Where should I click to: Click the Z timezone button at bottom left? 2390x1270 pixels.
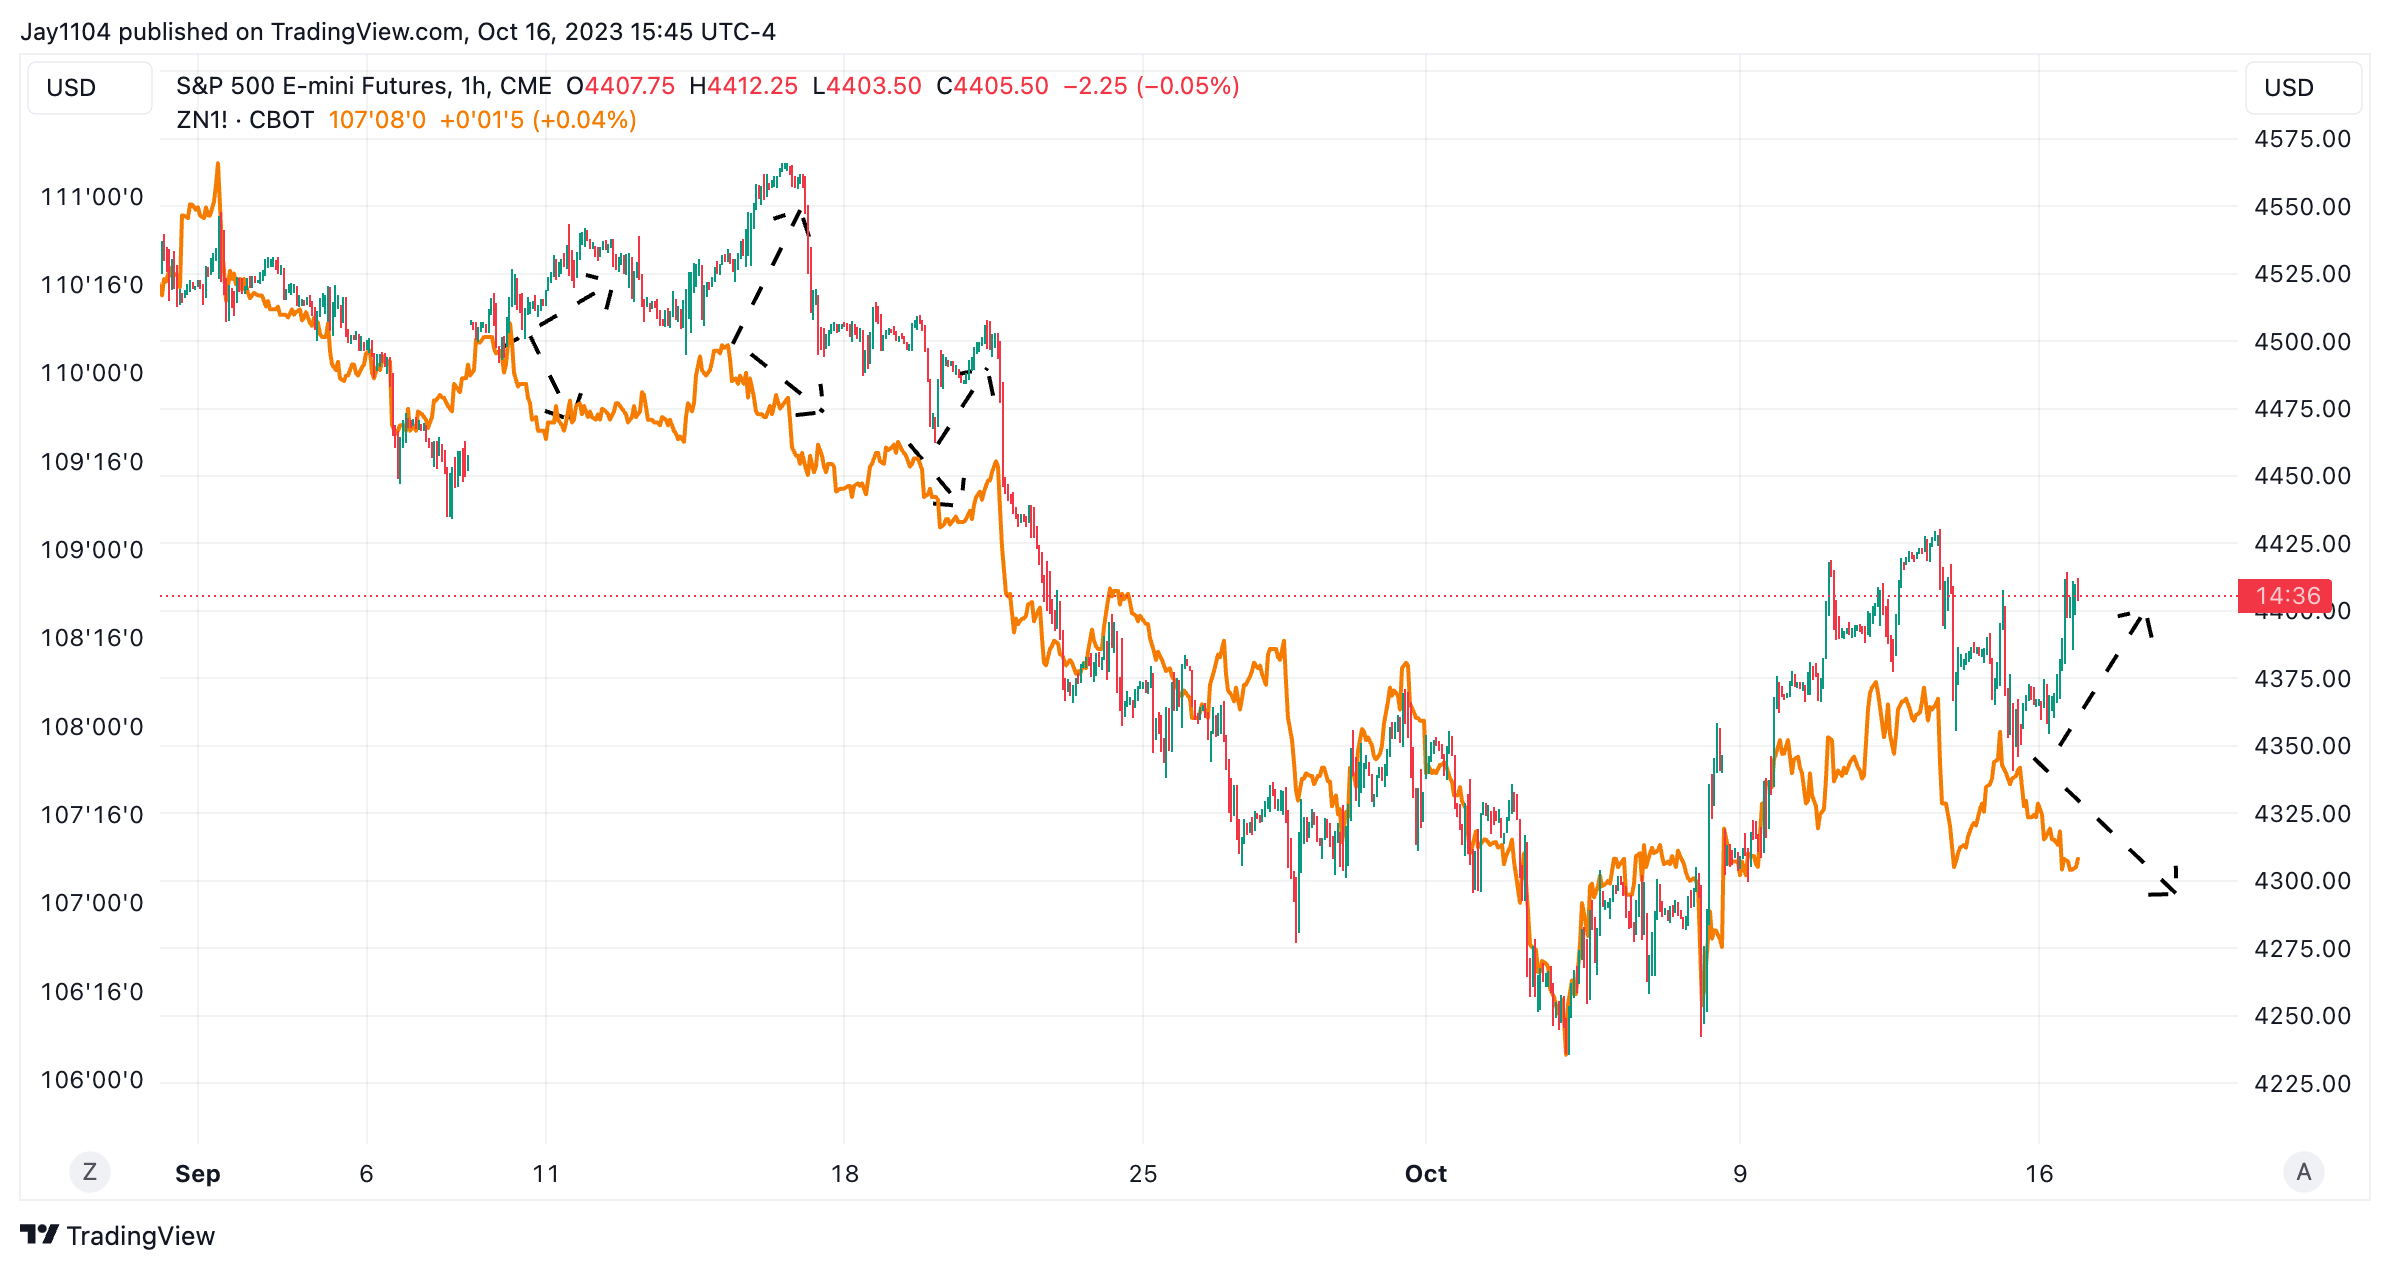(x=90, y=1172)
